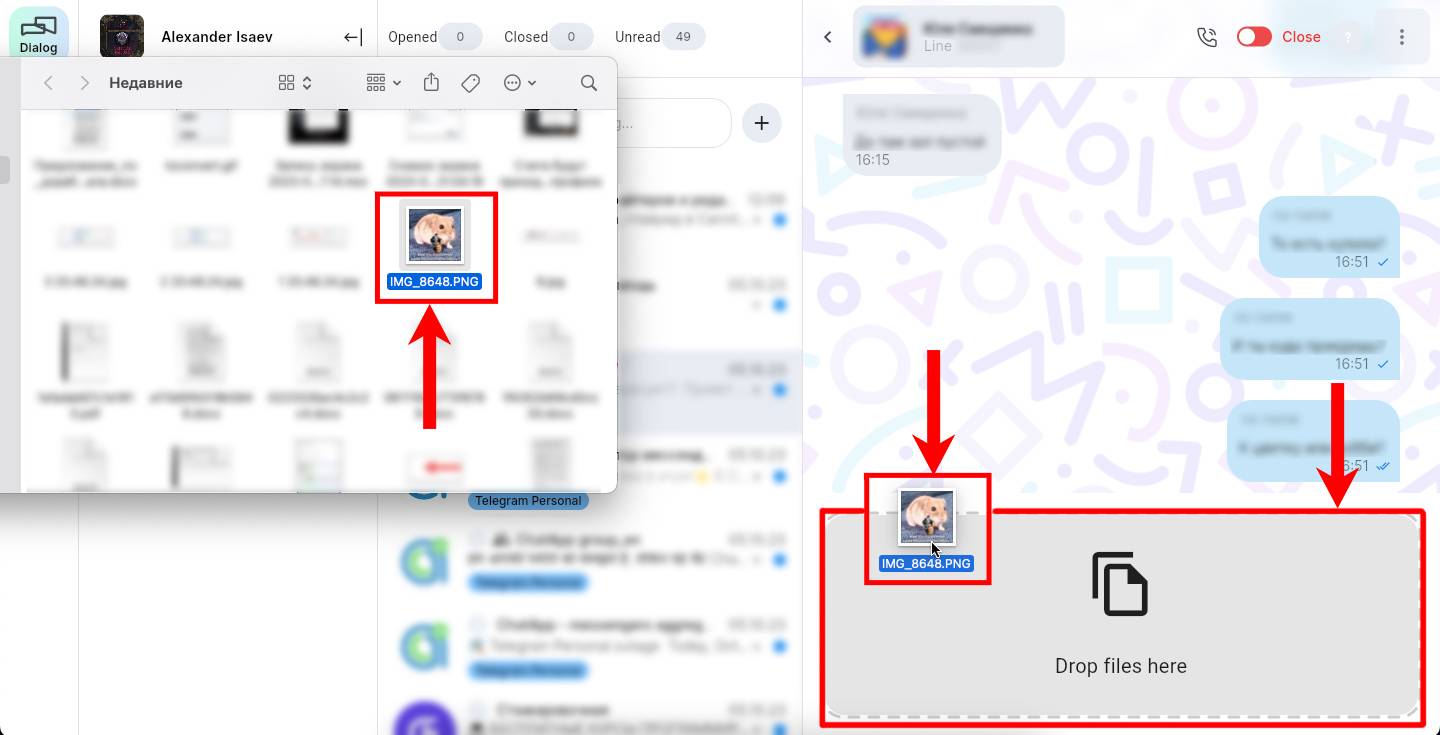Click the phone call icon
Screen dimensions: 1440x735
(1207, 37)
